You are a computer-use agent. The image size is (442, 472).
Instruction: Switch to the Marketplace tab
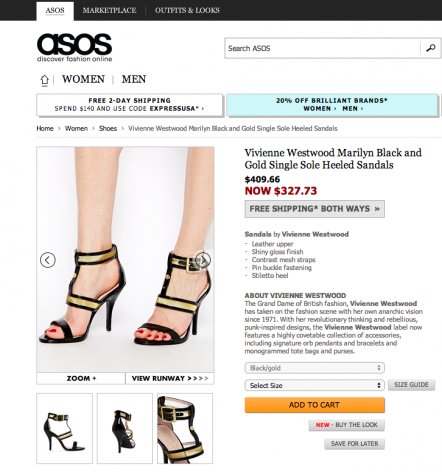109,10
